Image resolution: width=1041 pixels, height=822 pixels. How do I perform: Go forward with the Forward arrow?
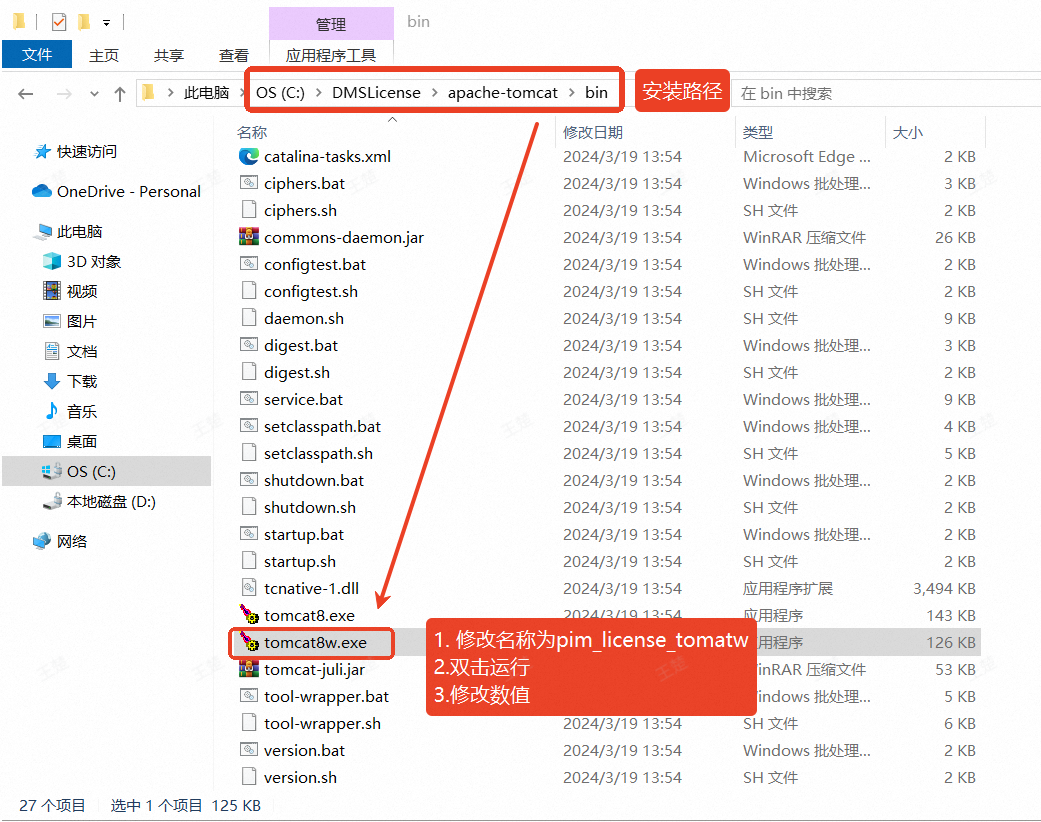tap(64, 94)
